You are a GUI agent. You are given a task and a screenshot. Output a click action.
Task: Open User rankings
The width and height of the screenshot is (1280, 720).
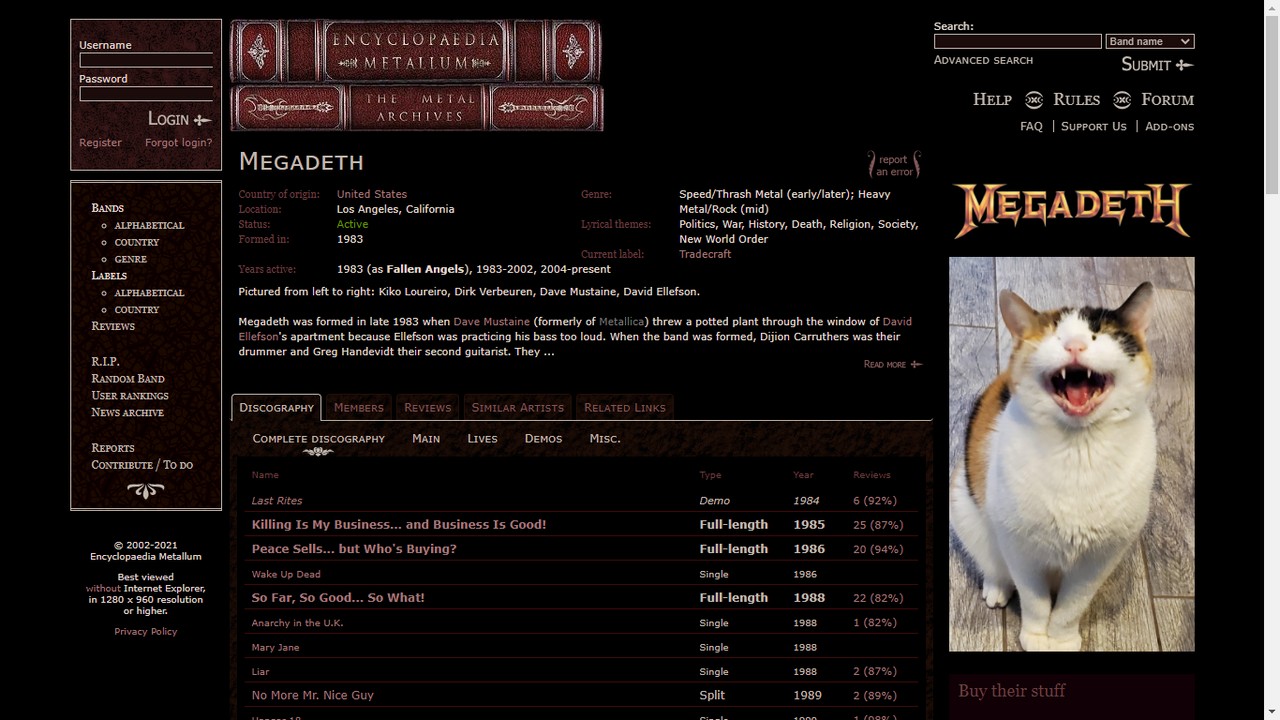(x=130, y=396)
